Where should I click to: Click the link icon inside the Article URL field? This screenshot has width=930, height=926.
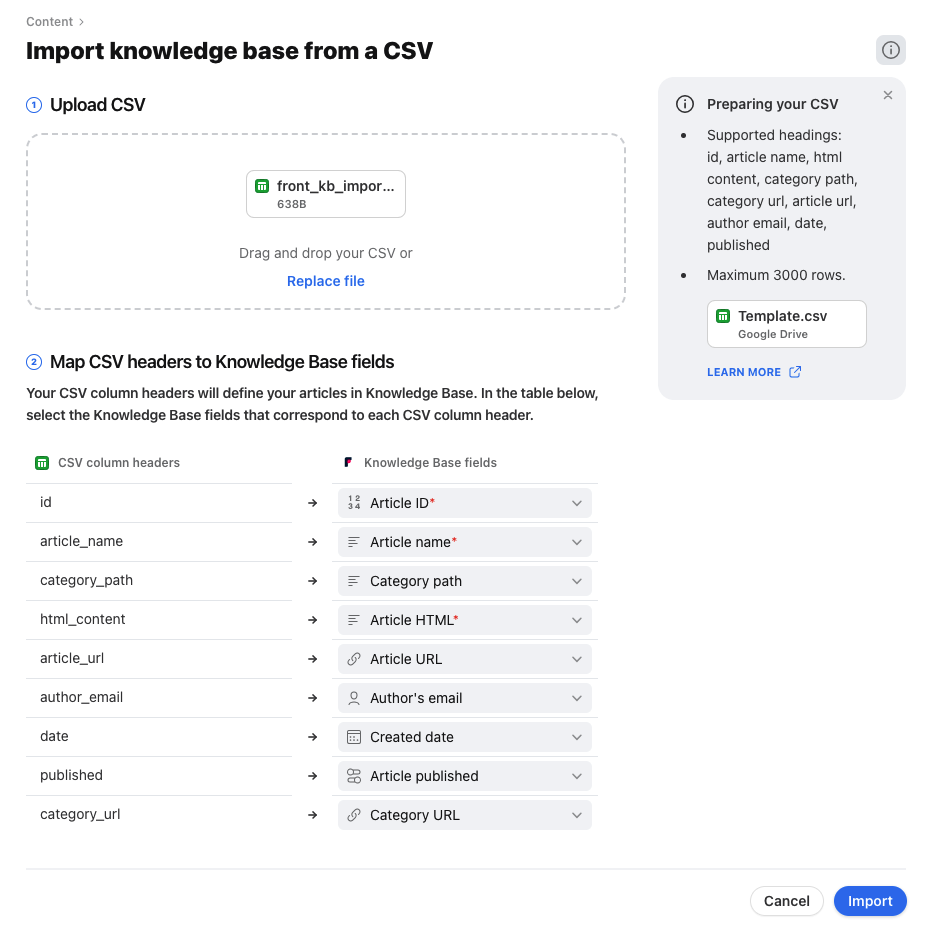click(353, 659)
